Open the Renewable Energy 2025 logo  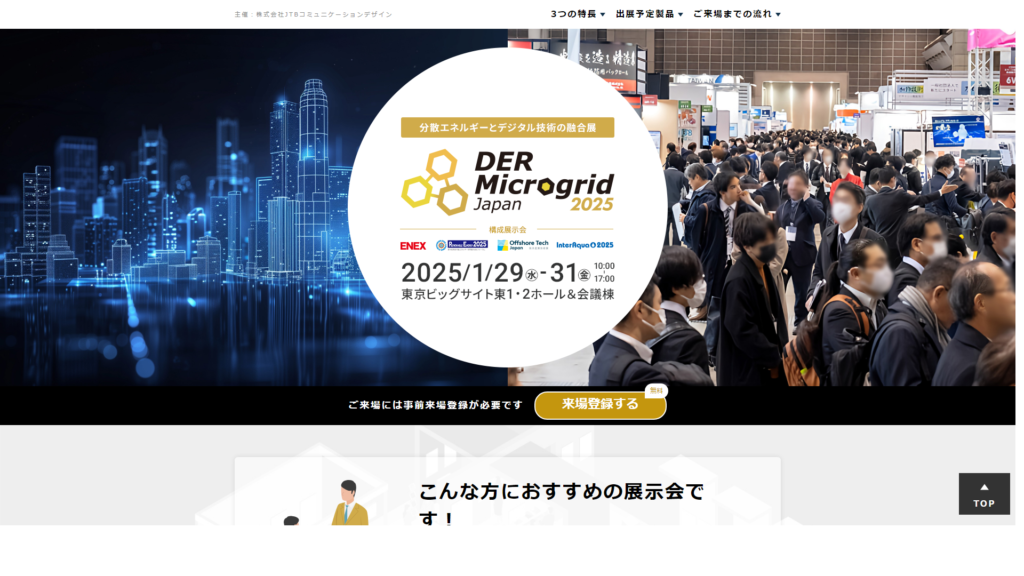point(462,245)
